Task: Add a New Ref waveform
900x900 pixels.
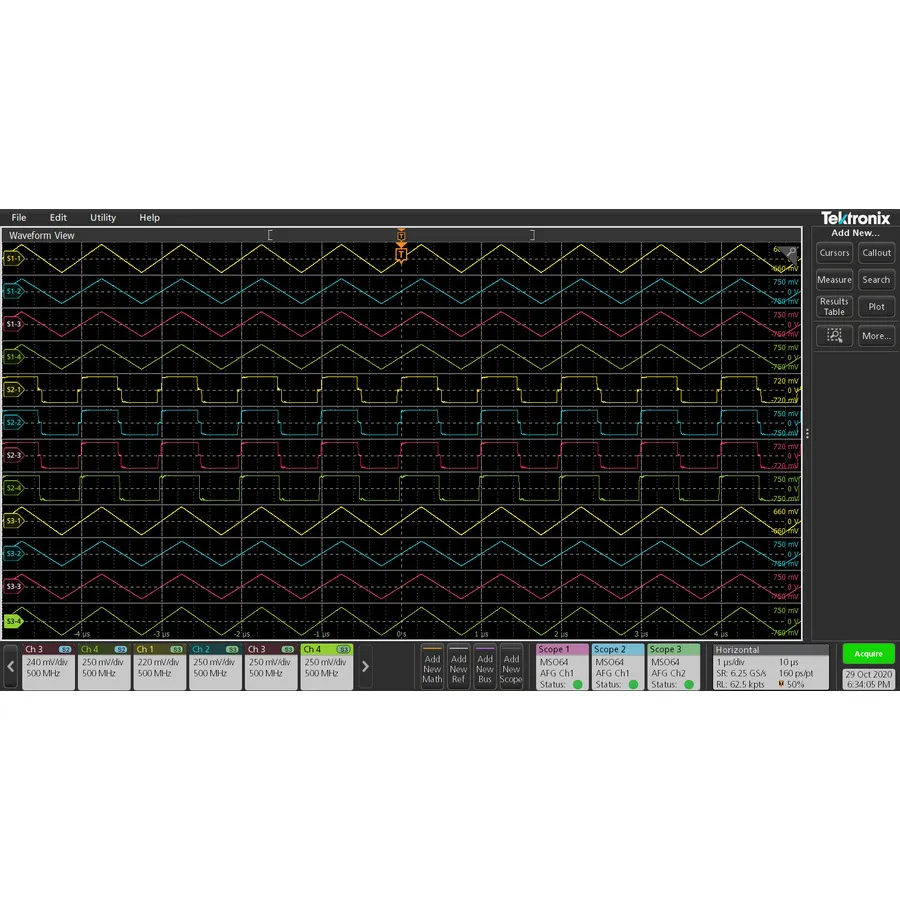Action: 458,667
